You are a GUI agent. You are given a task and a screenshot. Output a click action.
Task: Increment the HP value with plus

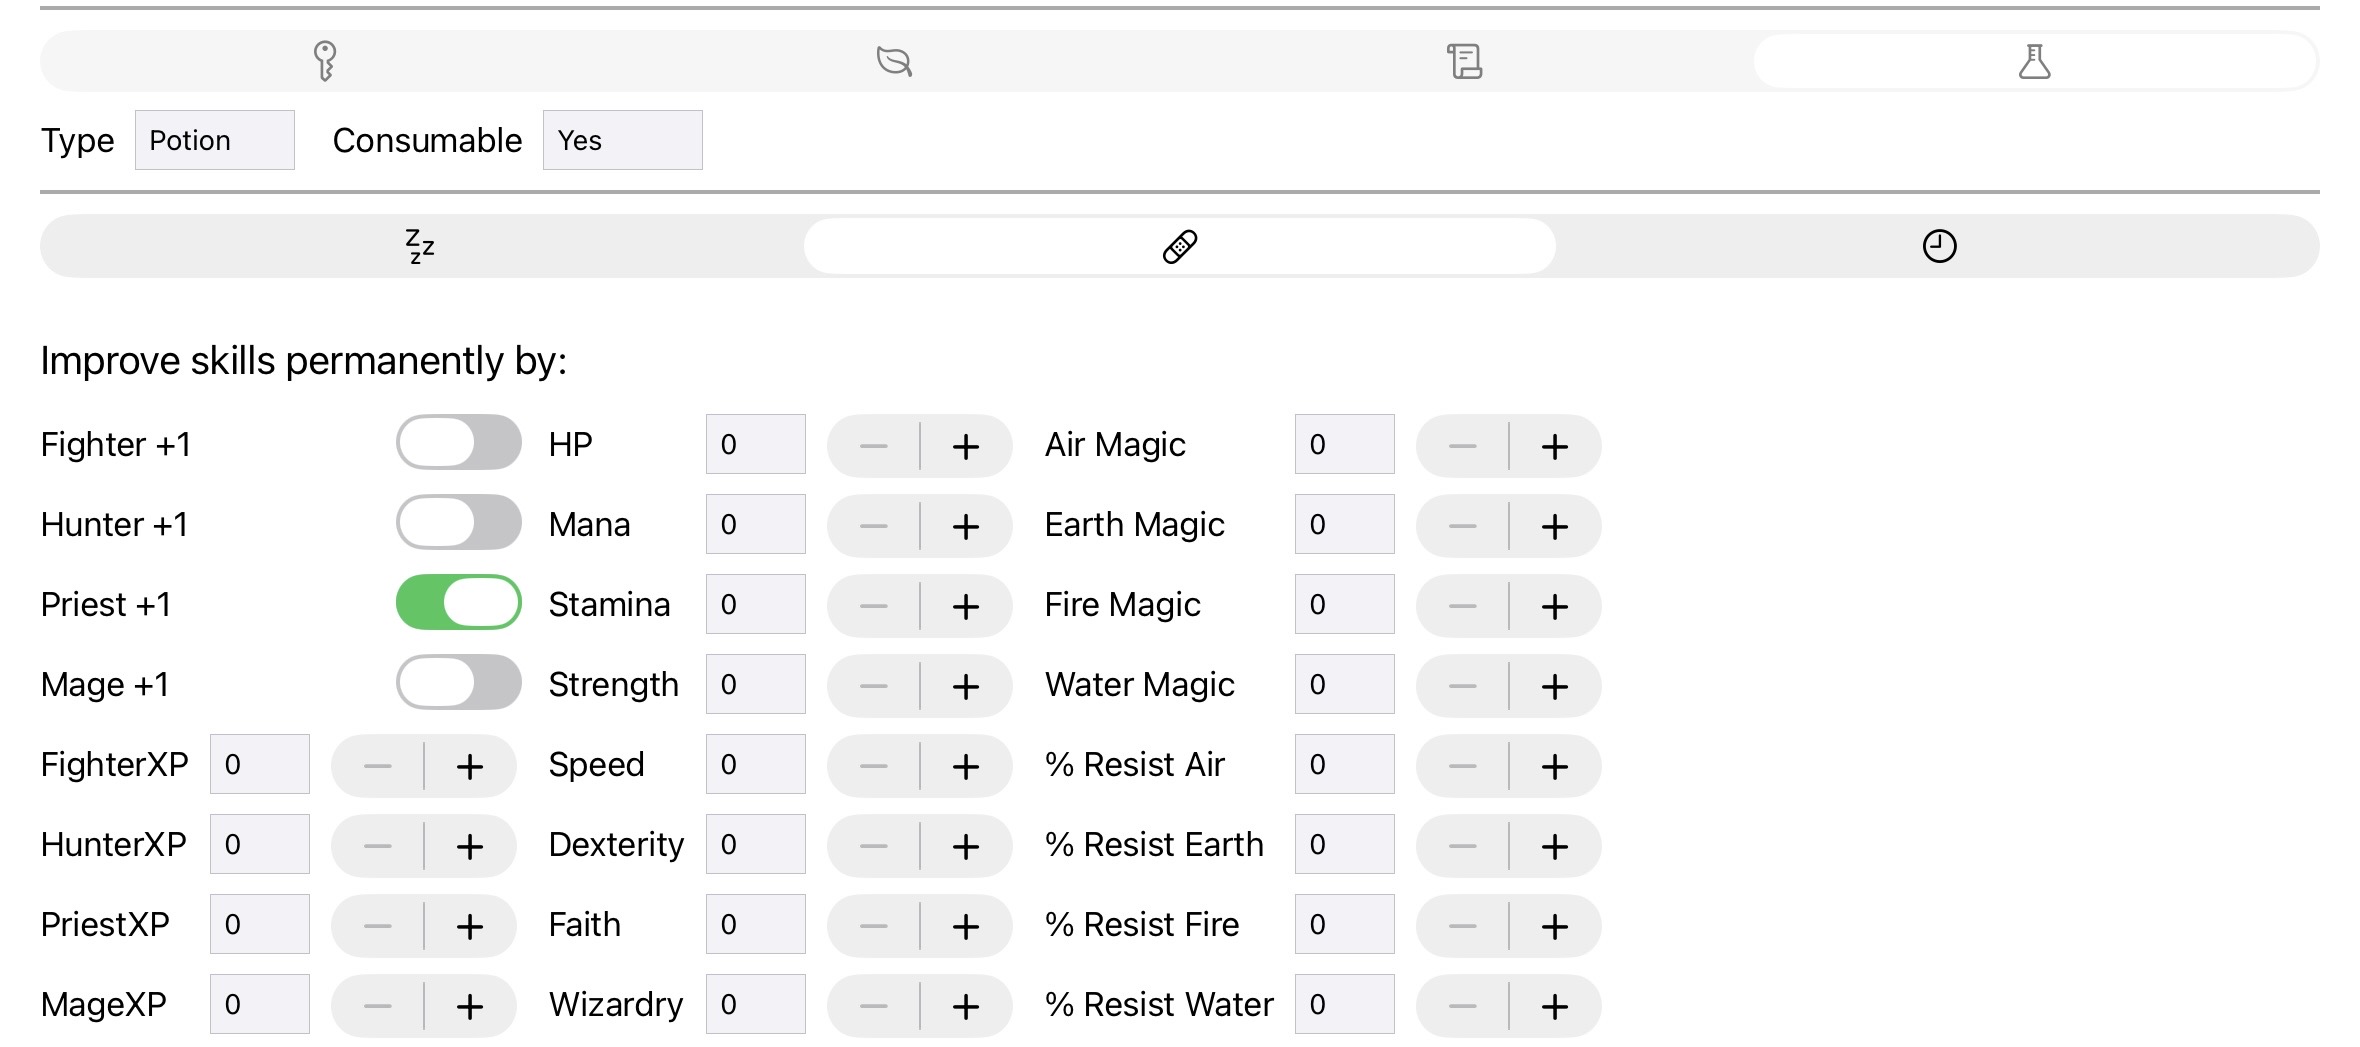964,446
